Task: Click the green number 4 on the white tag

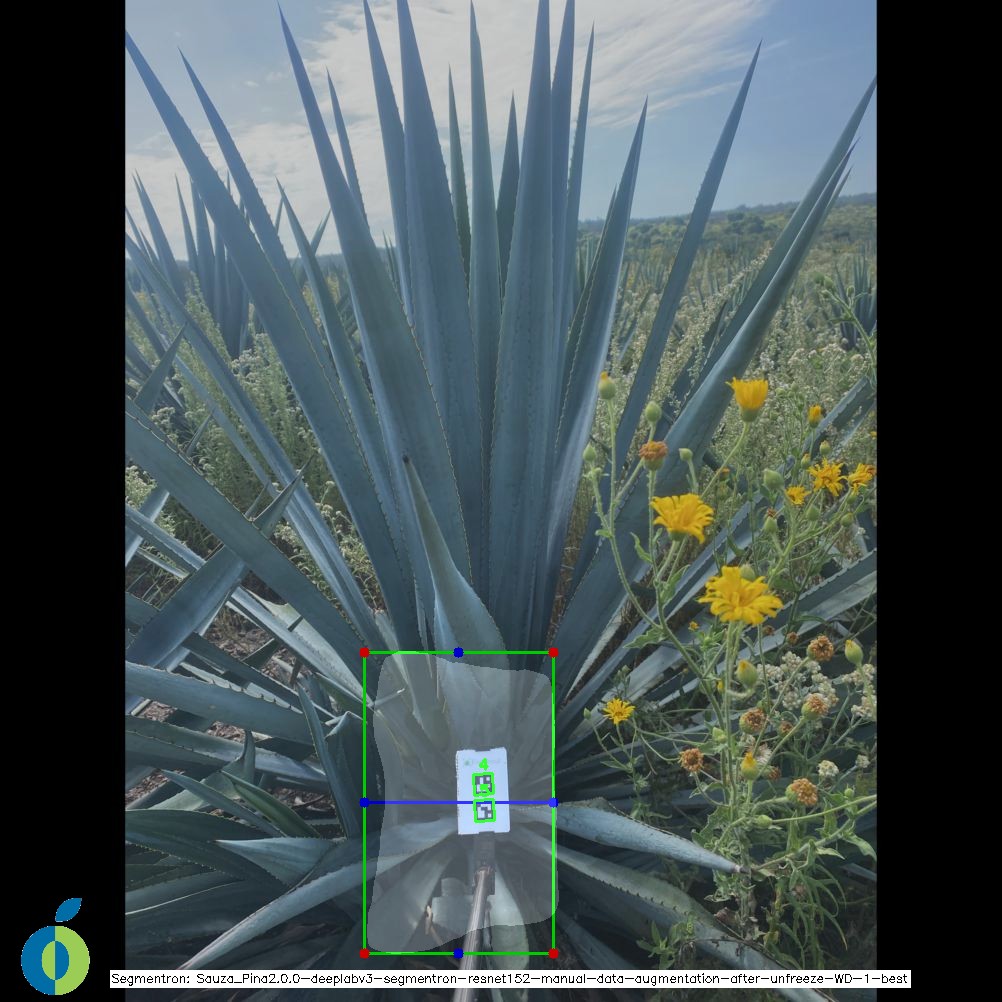Action: [x=484, y=764]
